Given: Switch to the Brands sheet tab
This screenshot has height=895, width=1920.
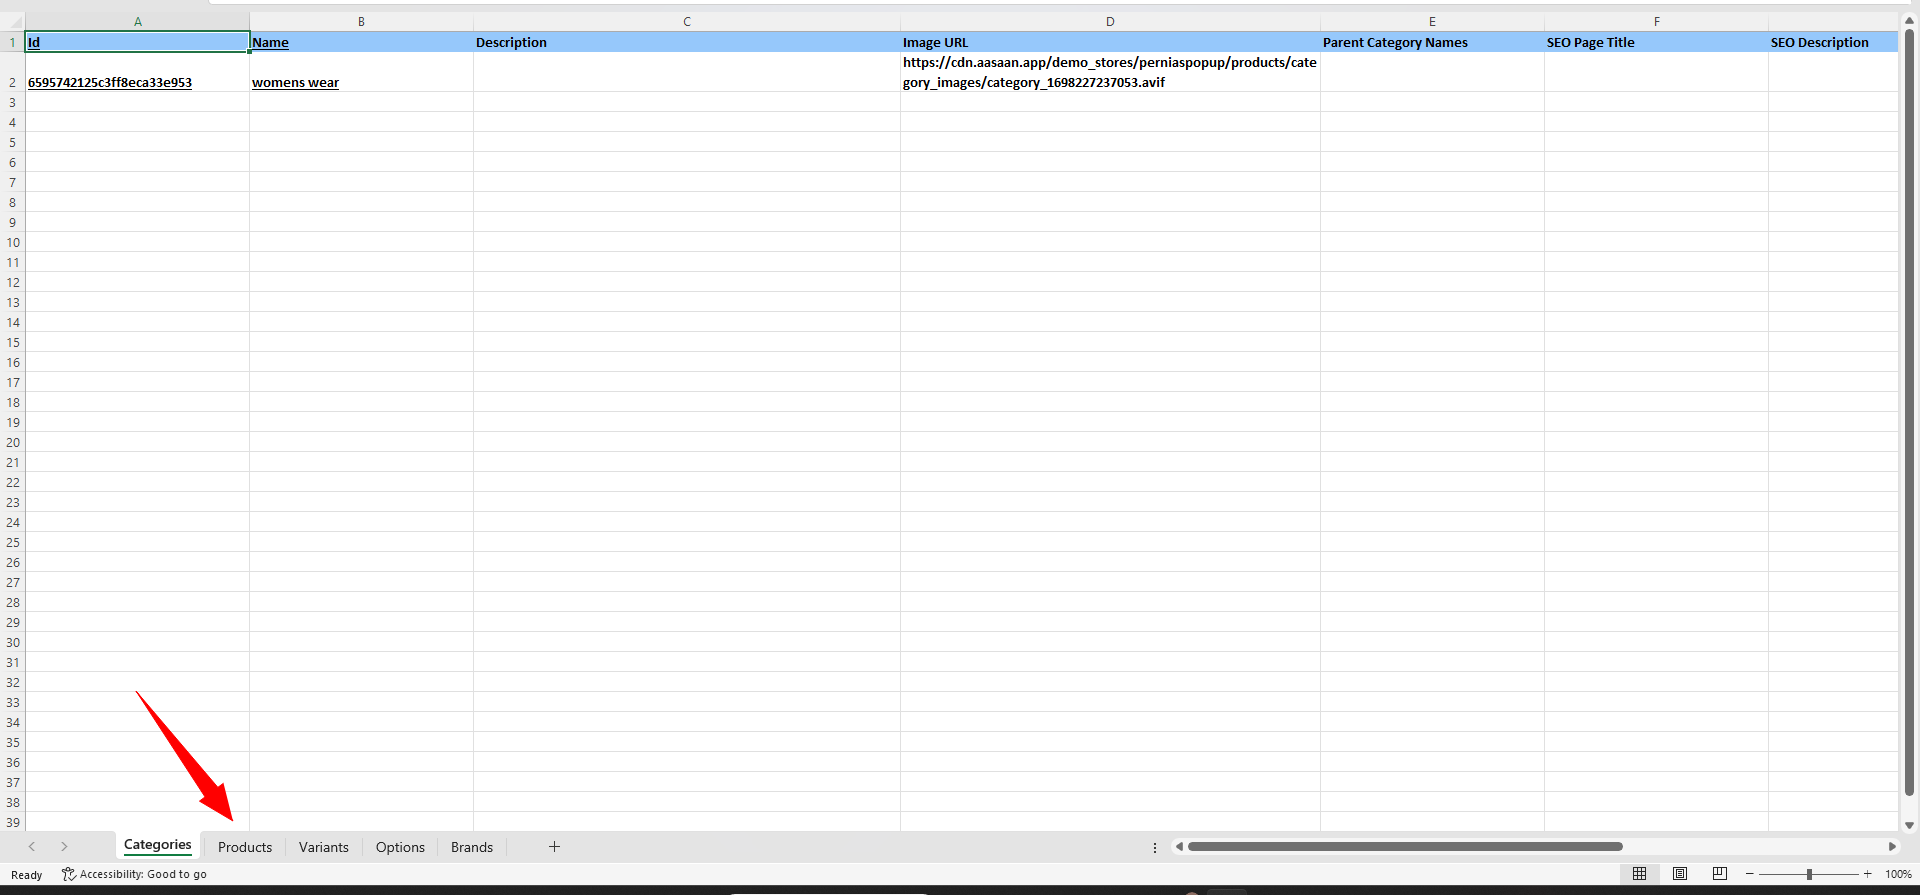Looking at the screenshot, I should pyautogui.click(x=472, y=847).
